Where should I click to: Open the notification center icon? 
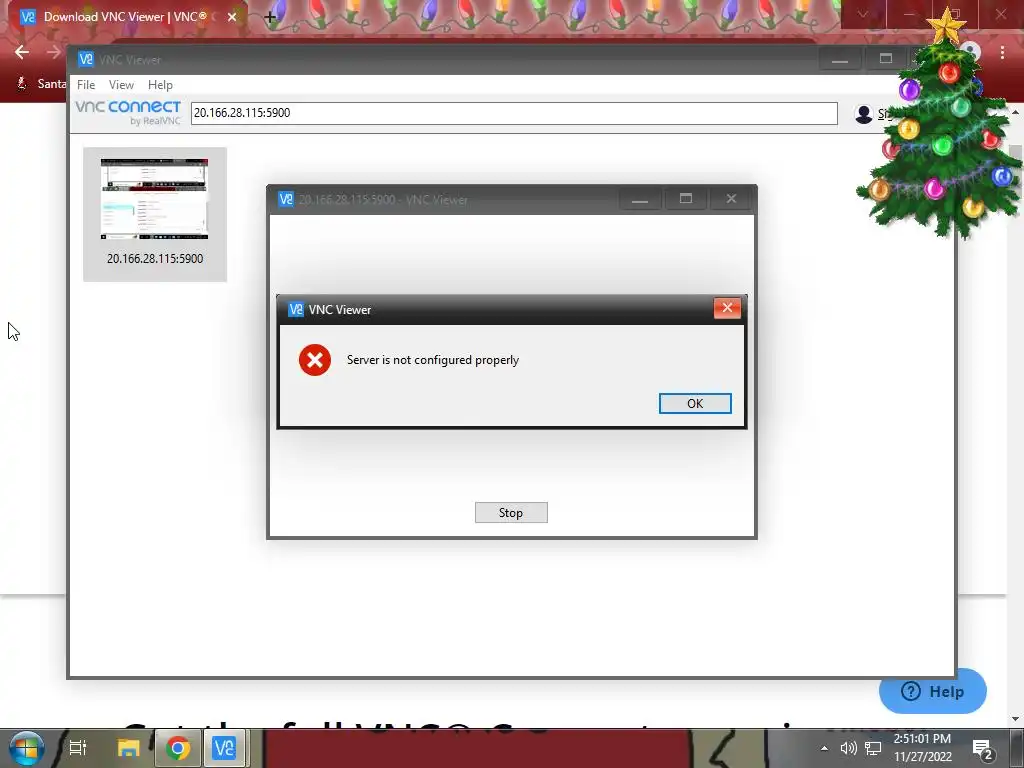[983, 750]
